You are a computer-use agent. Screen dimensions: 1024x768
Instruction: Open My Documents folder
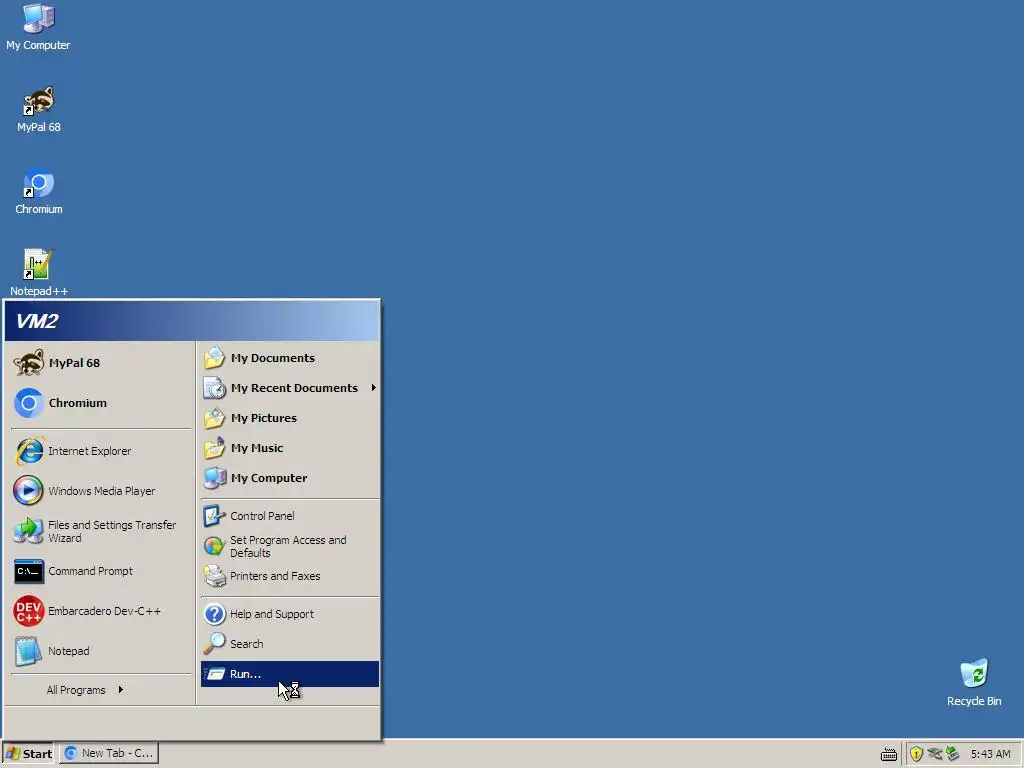pyautogui.click(x=290, y=358)
